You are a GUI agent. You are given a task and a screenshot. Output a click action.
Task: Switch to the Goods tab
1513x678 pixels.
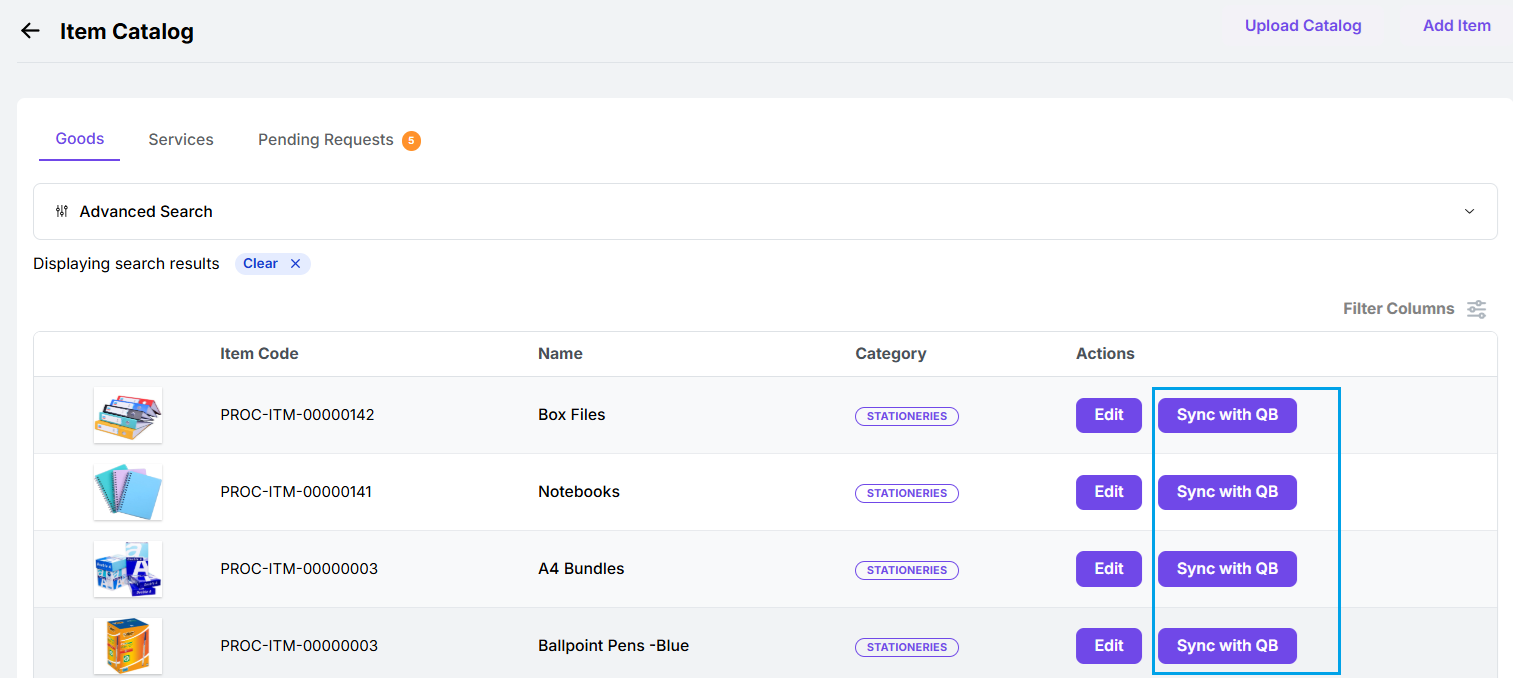point(80,139)
